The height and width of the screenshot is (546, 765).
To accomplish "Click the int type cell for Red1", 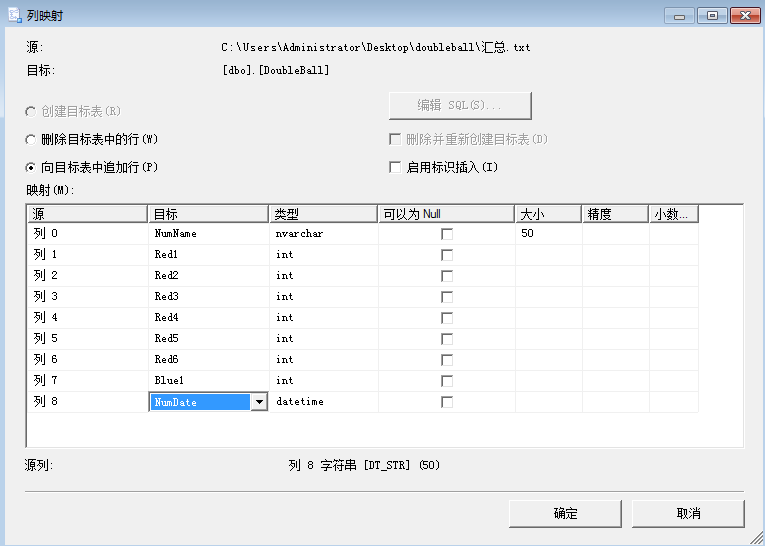I will (324, 255).
